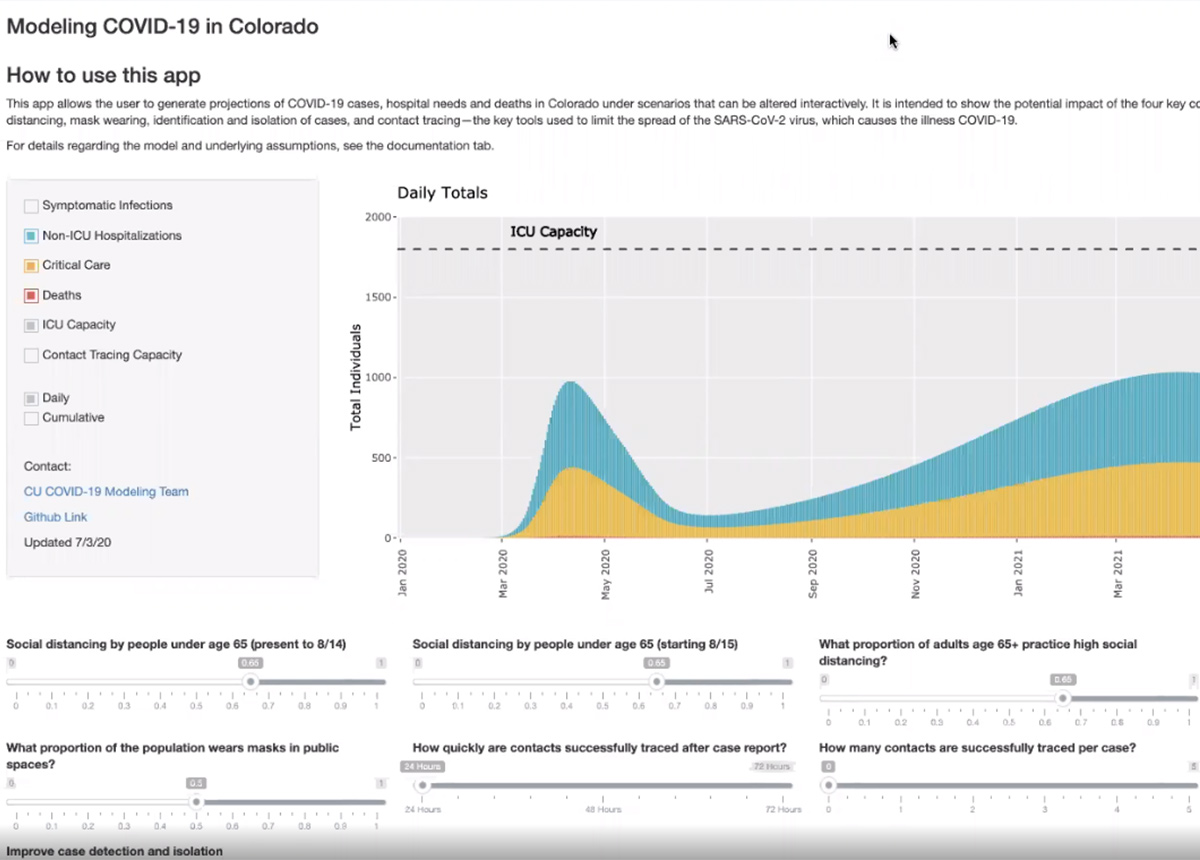The image size is (1200, 860).
Task: Click the mask wearing proportion slider handle
Action: (x=197, y=801)
